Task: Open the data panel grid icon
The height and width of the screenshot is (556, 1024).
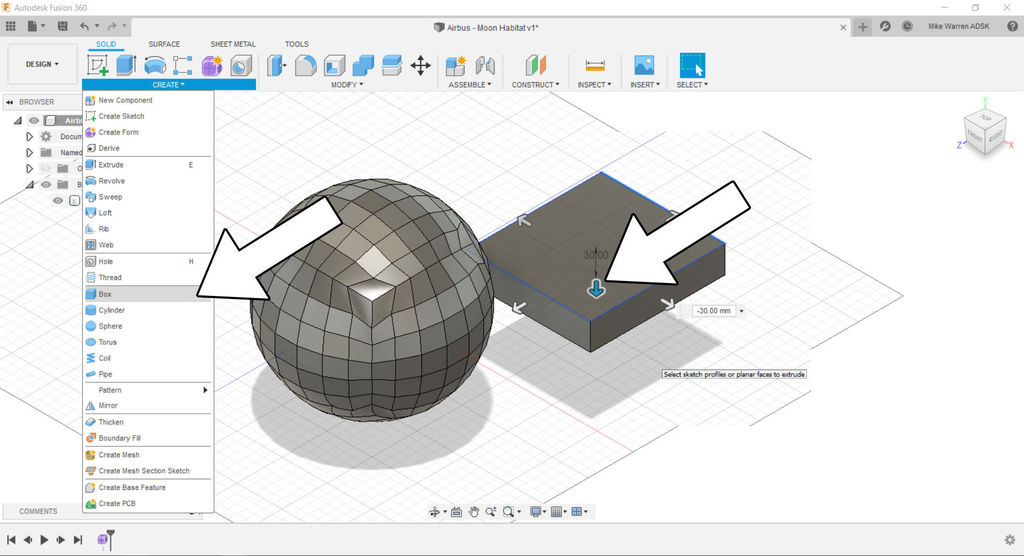Action: pos(11,25)
